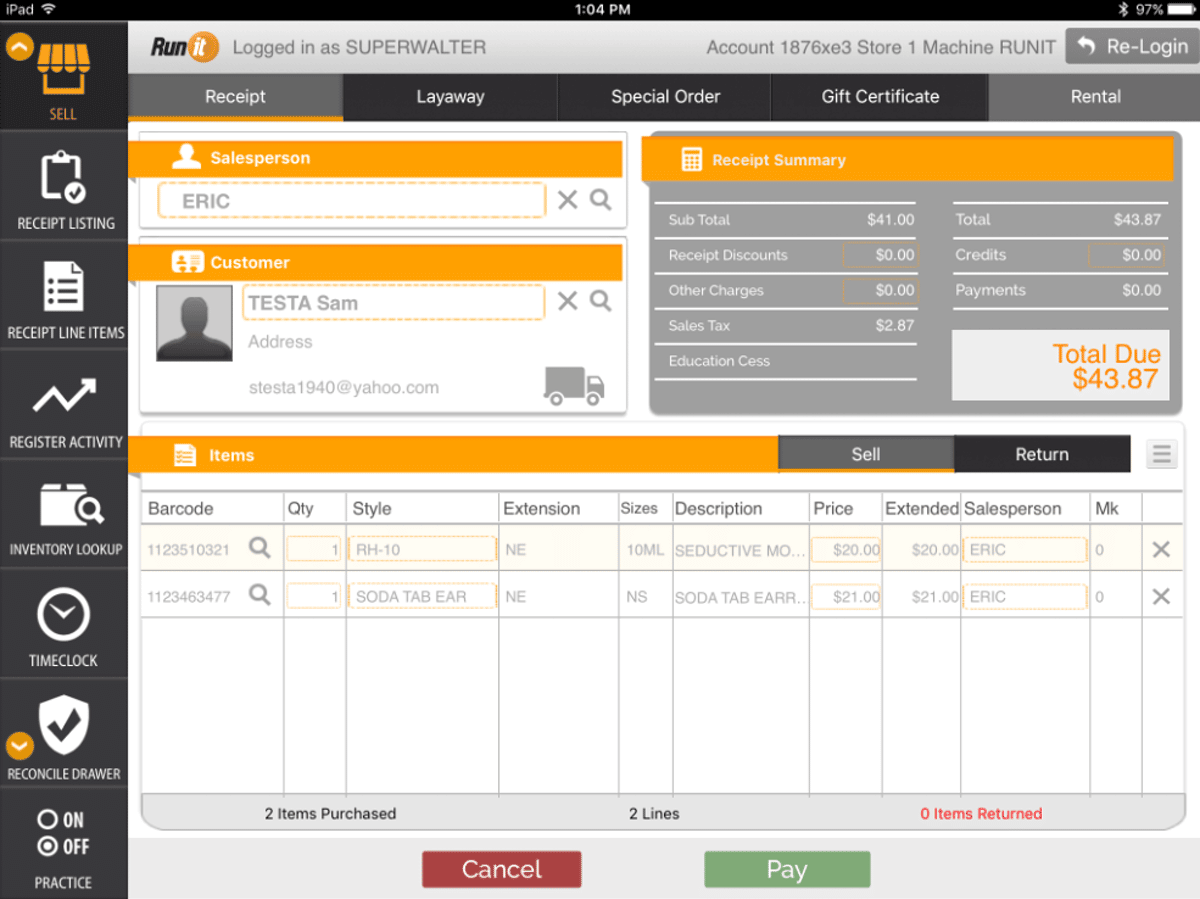Click the Salesperson person icon

pos(186,157)
